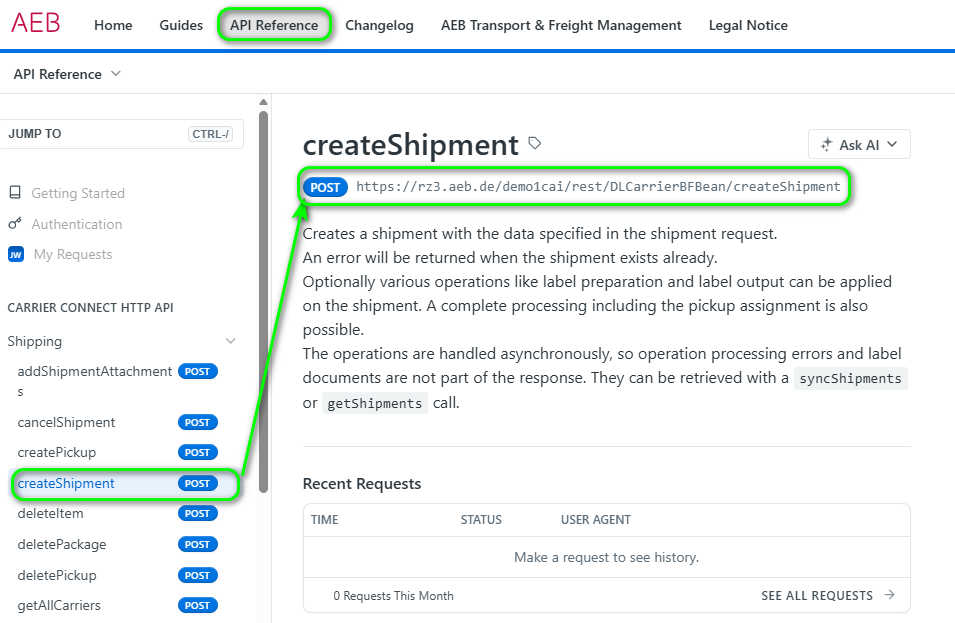955x623 pixels.
Task: Click the TIME column header
Action: (x=324, y=519)
